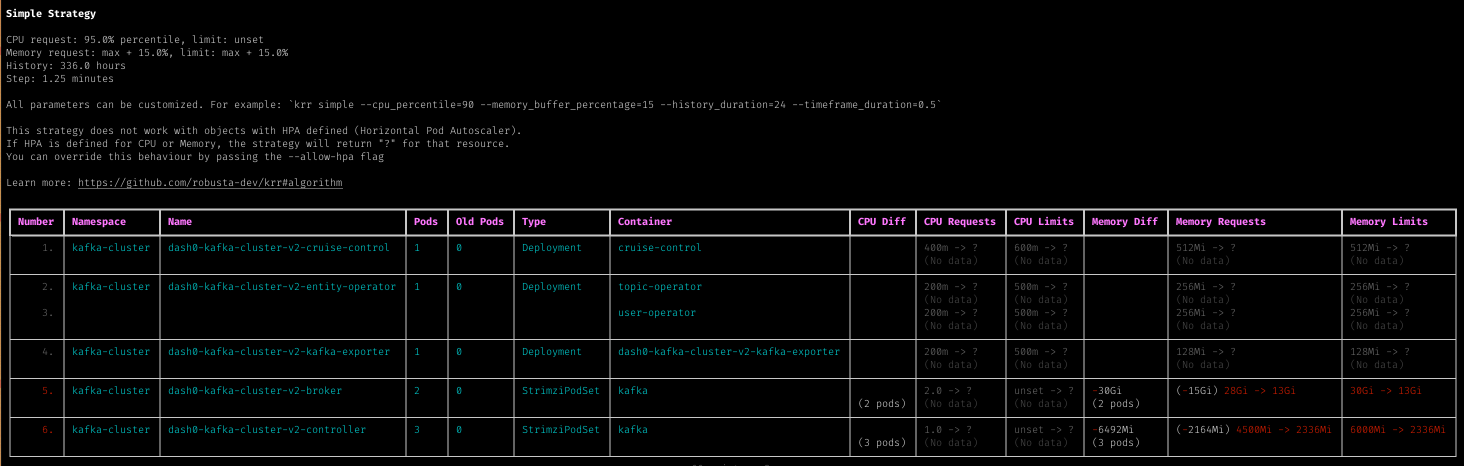
Task: Select the dash0-kafka-cluster-v2-entity-operator name cell
Action: [x=282, y=287]
